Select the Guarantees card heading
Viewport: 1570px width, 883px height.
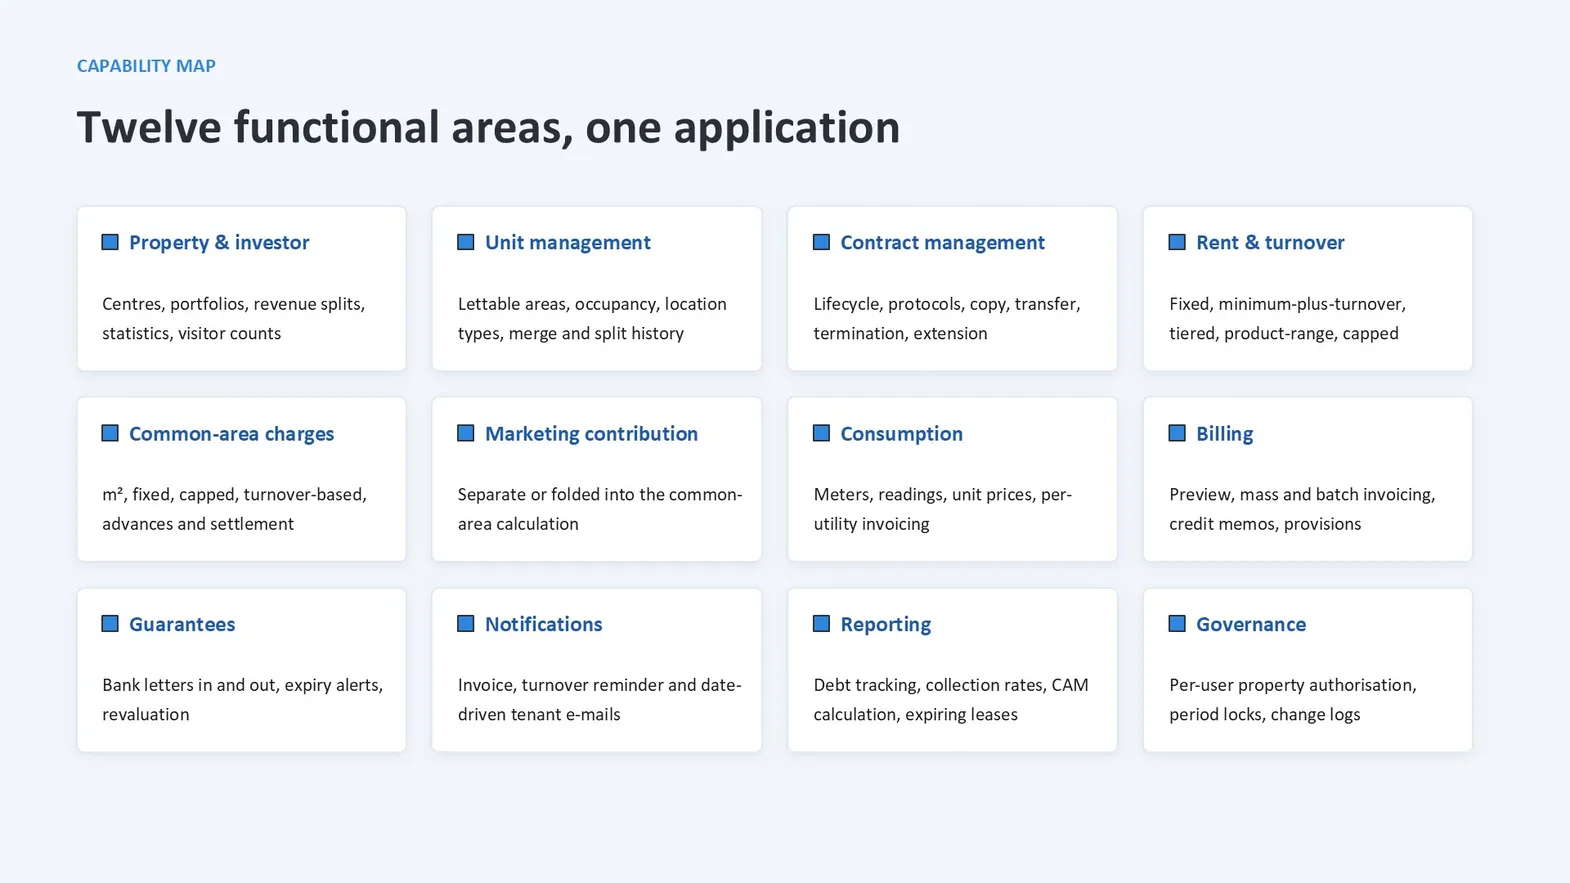click(182, 625)
